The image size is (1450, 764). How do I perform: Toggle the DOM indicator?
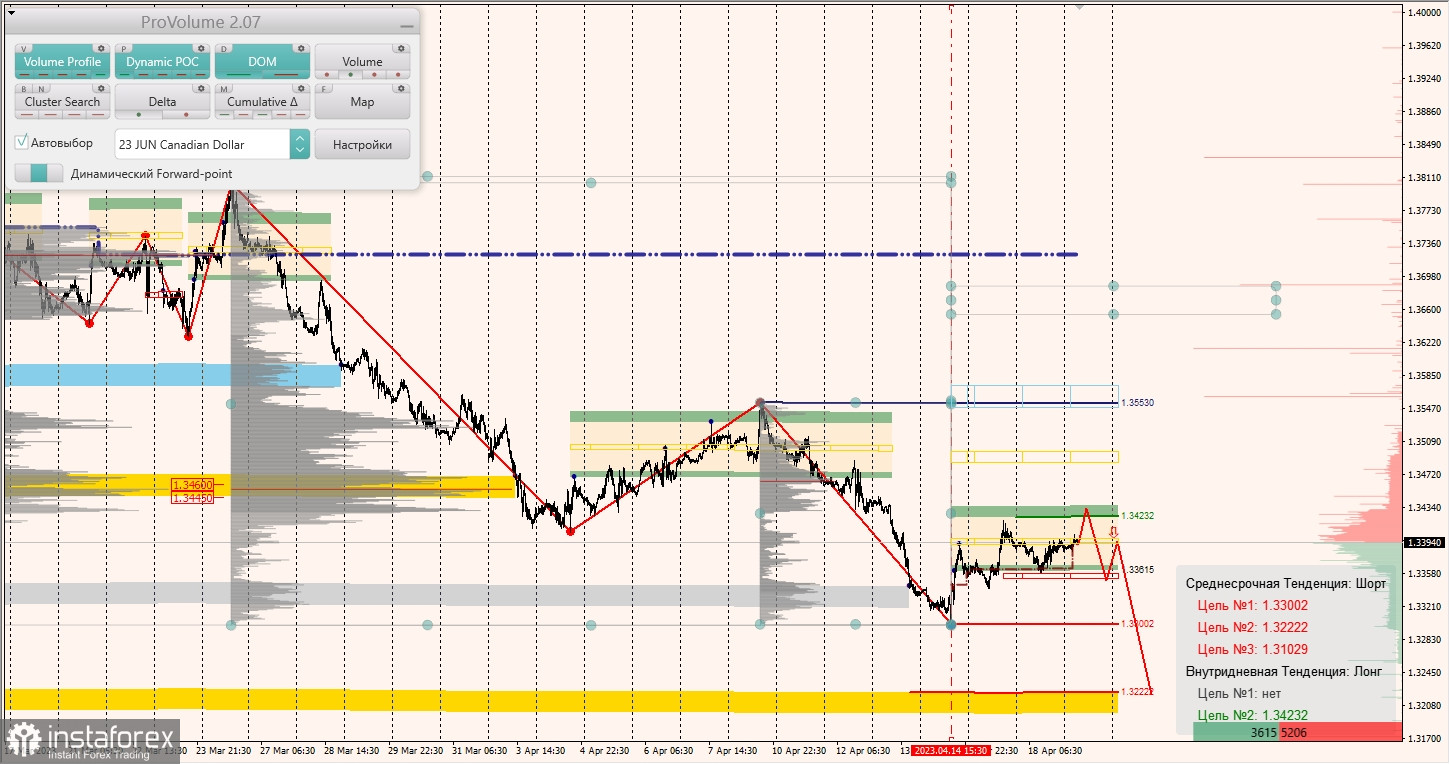[x=262, y=61]
